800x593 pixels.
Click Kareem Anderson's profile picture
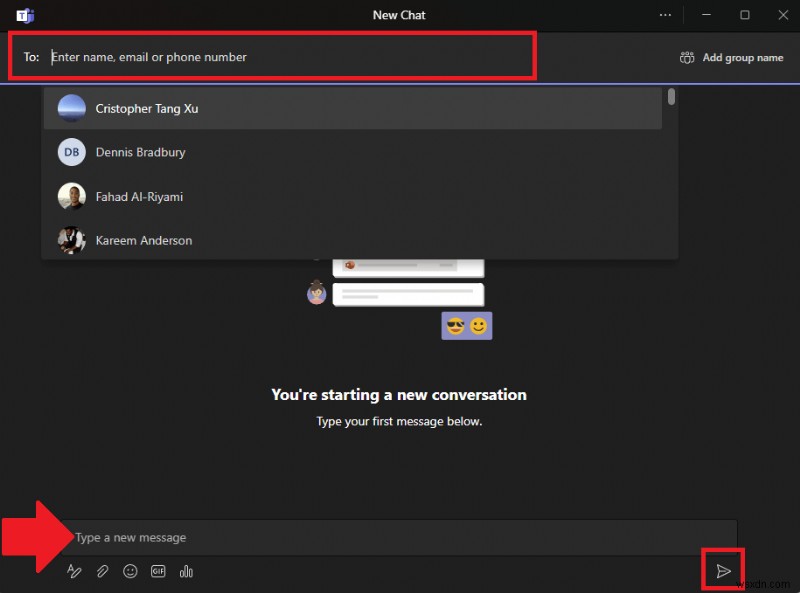71,240
